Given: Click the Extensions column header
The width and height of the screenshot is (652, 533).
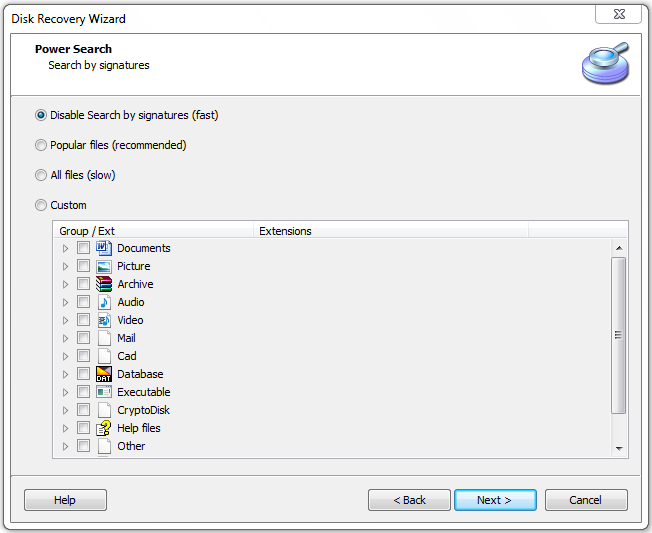Looking at the screenshot, I should click(390, 231).
